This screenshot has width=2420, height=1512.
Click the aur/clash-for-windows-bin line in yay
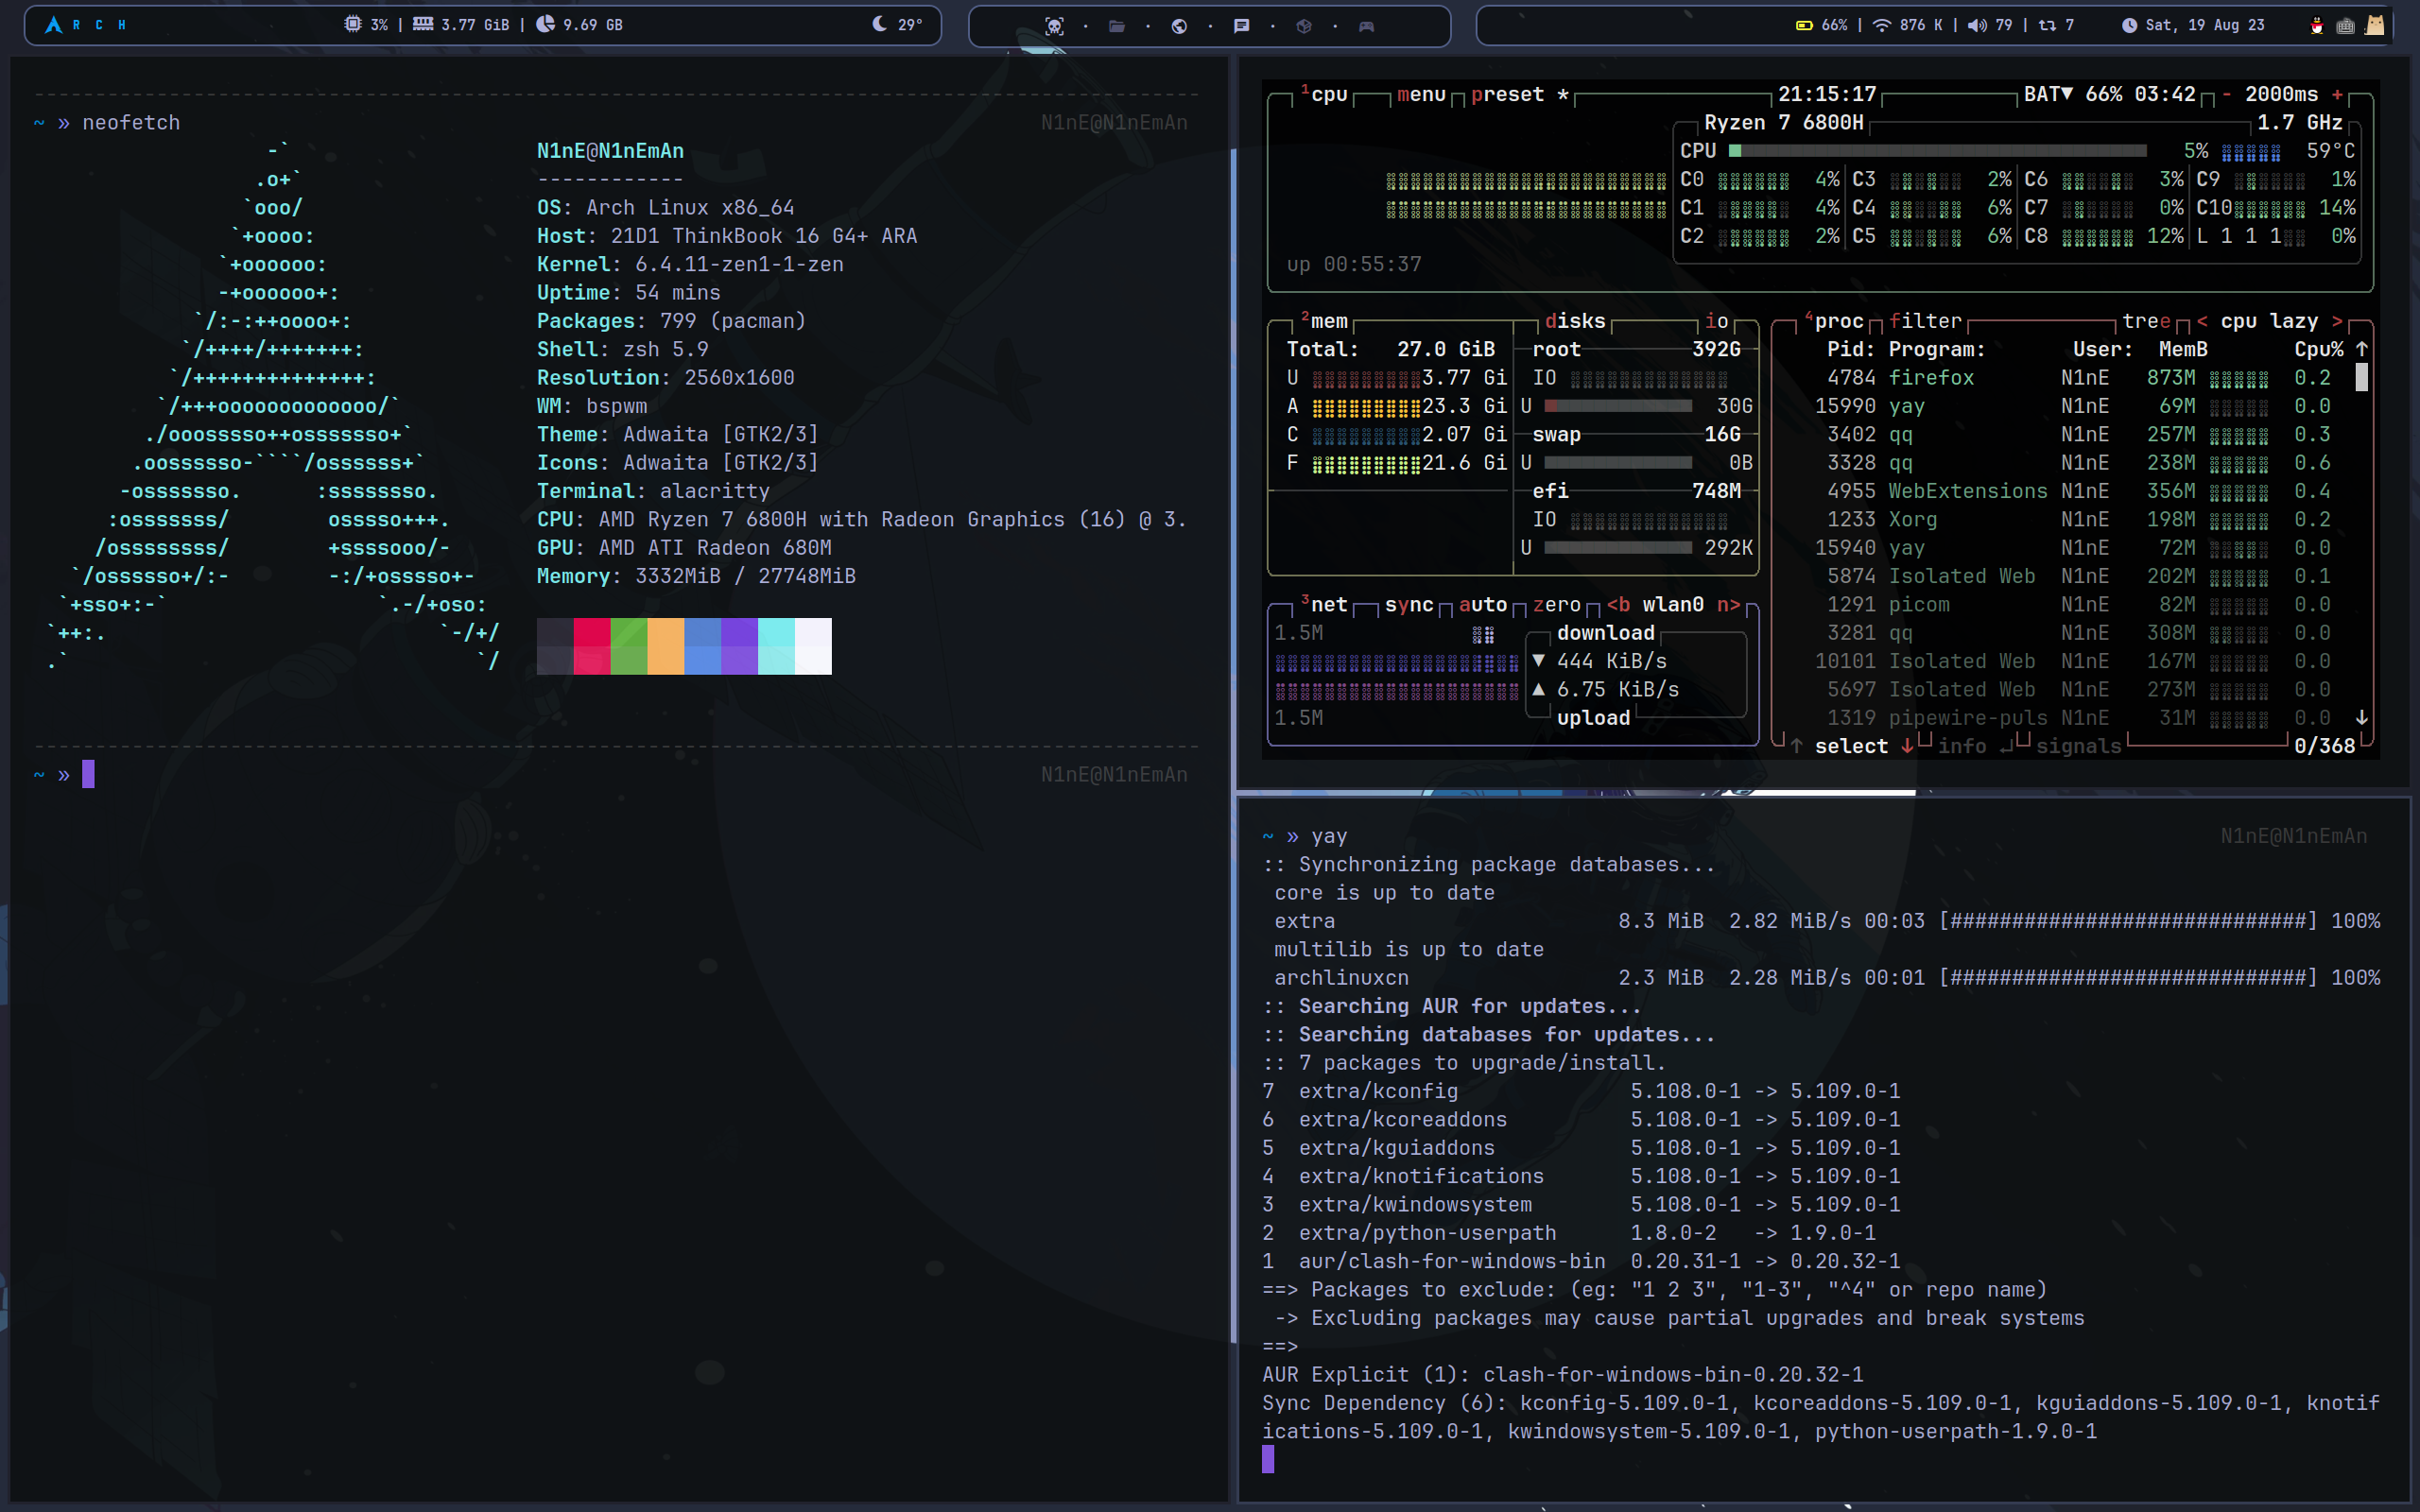[1581, 1261]
